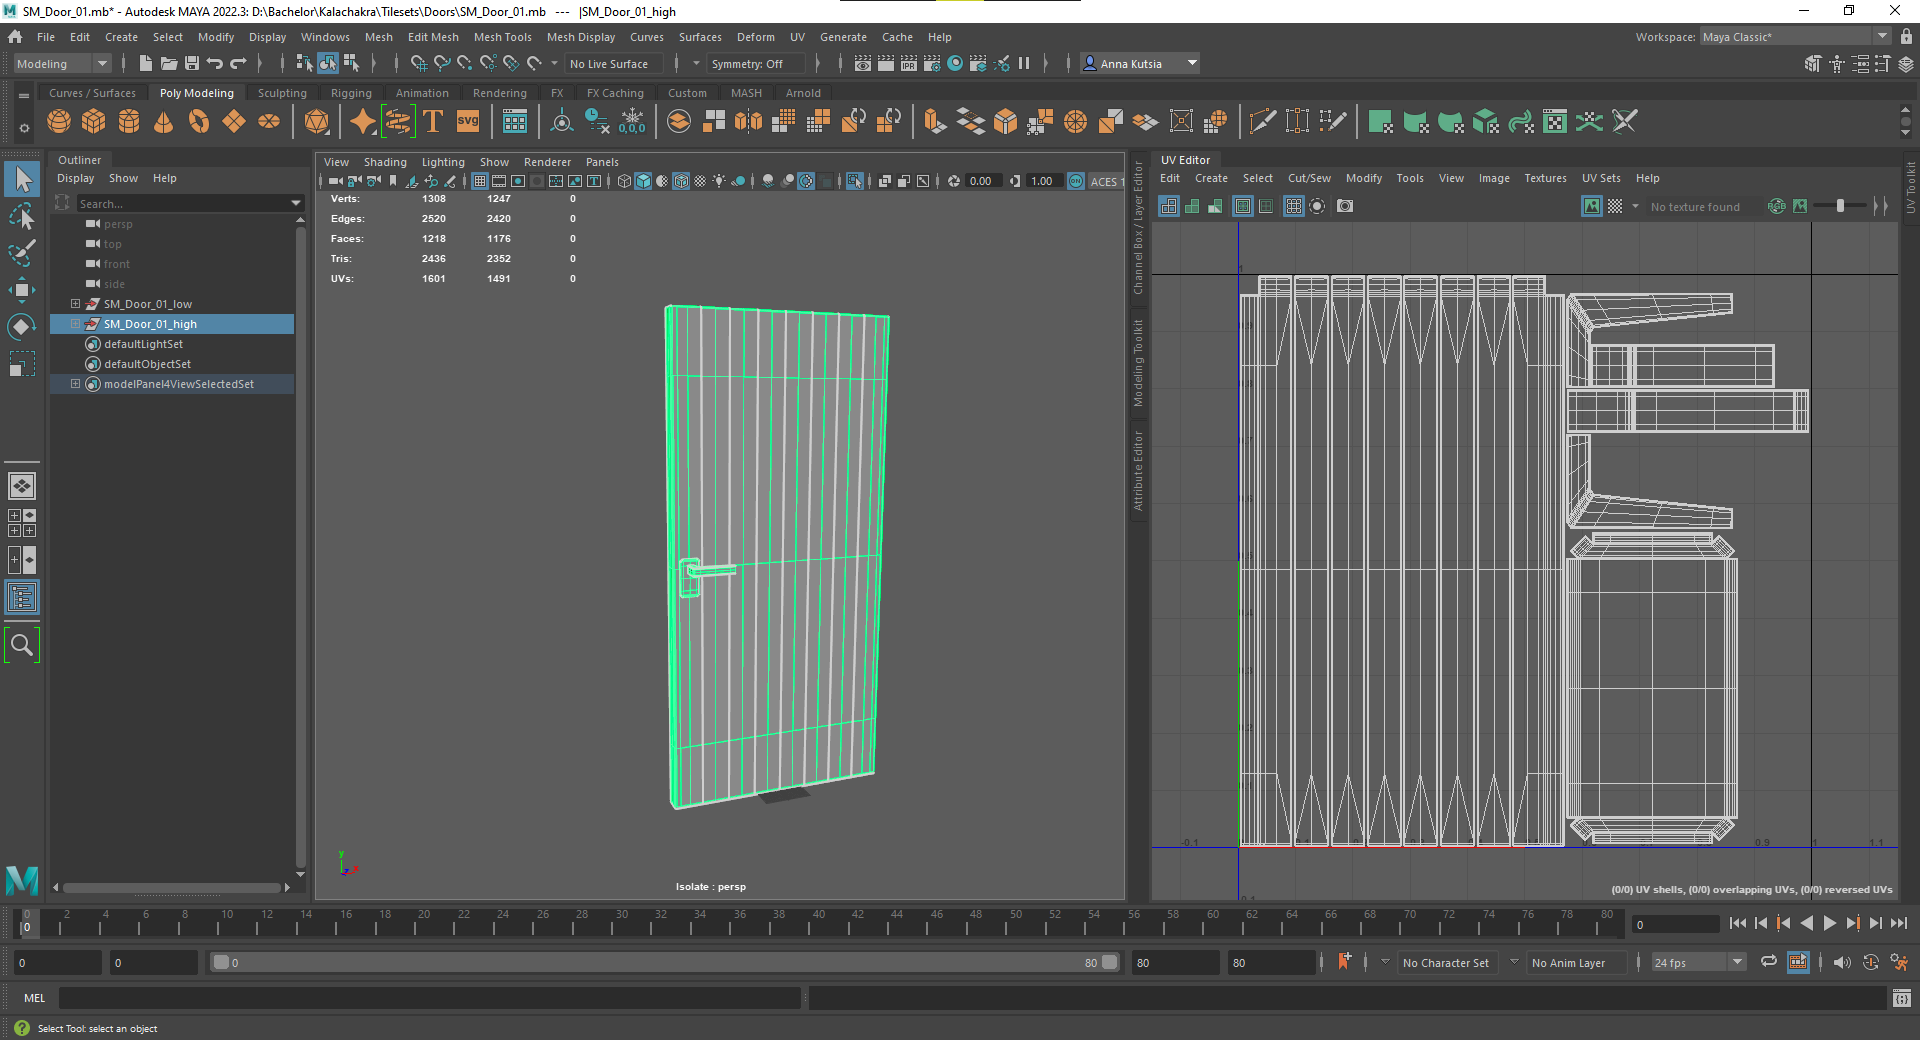Open the 24 fps frame rate dropdown
Viewport: 1920px width, 1040px height.
(x=1698, y=962)
